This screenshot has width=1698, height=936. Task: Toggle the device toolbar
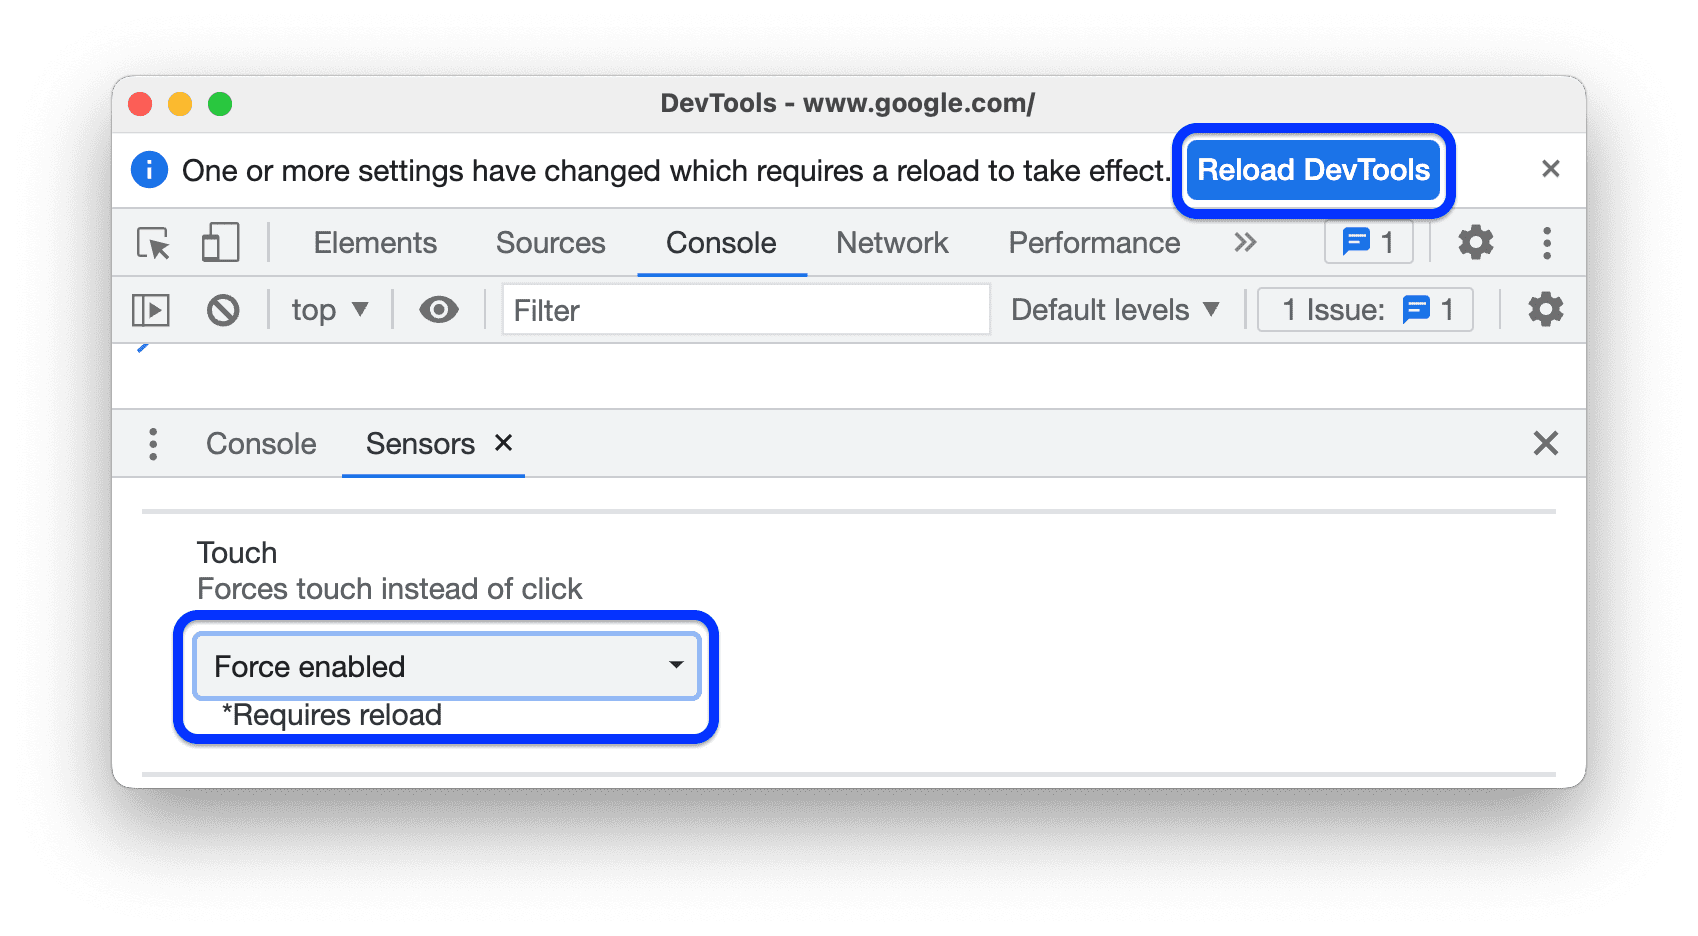220,242
